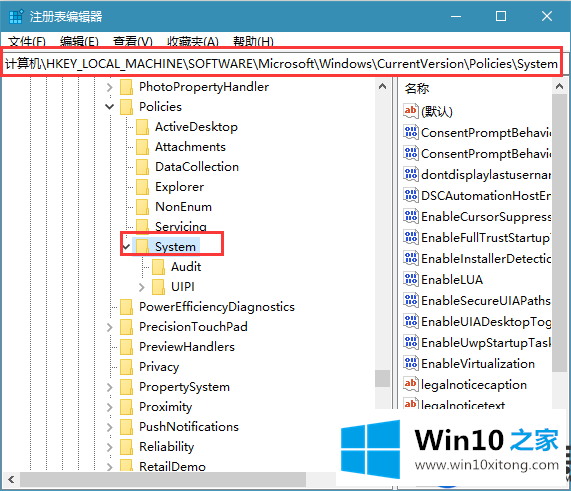Select the legalnoticetext value
The image size is (571, 491).
point(462,404)
